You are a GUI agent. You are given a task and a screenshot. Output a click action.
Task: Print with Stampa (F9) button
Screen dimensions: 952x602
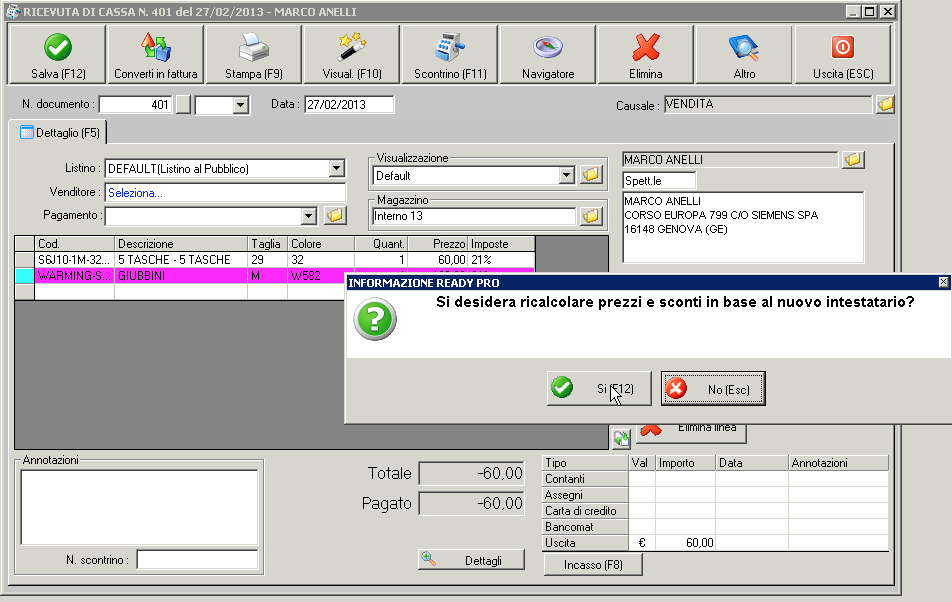coord(254,55)
